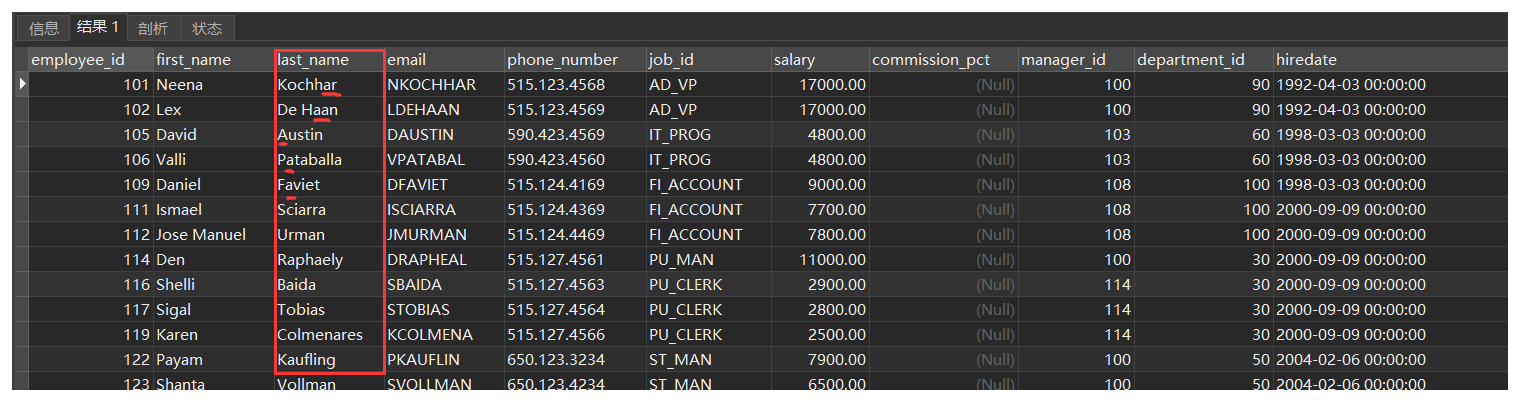The height and width of the screenshot is (402, 1520).
Task: Click the first_name cell Jose Manuel
Action: pyautogui.click(x=201, y=235)
